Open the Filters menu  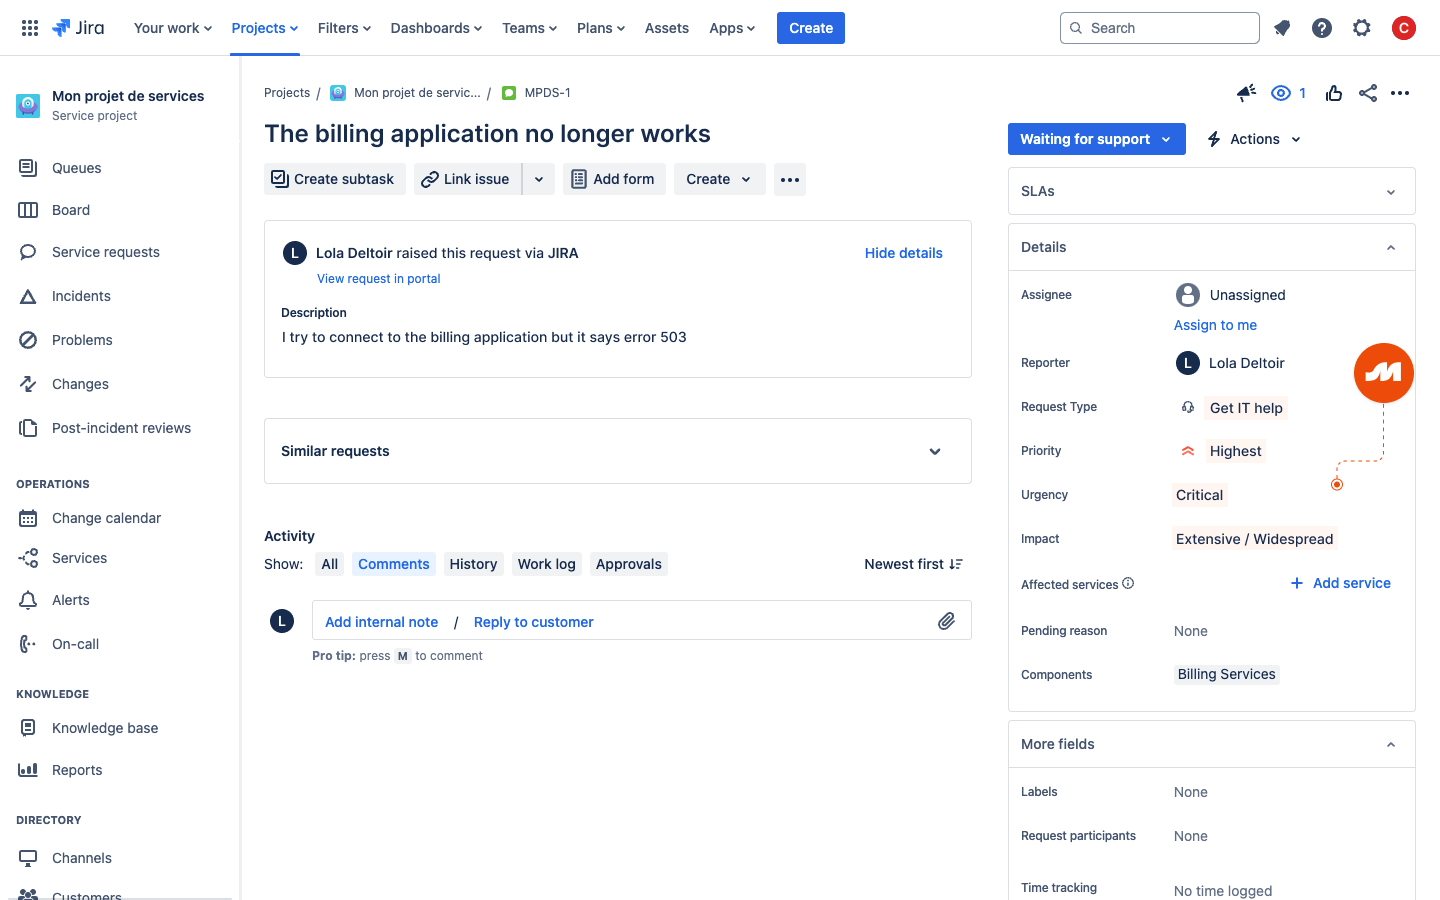coord(344,28)
